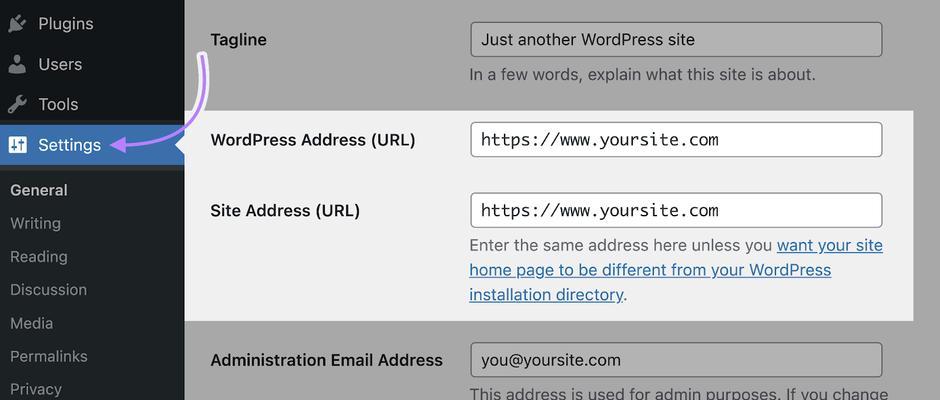Click the Tagline text field
Image resolution: width=940 pixels, height=400 pixels.
coord(676,40)
